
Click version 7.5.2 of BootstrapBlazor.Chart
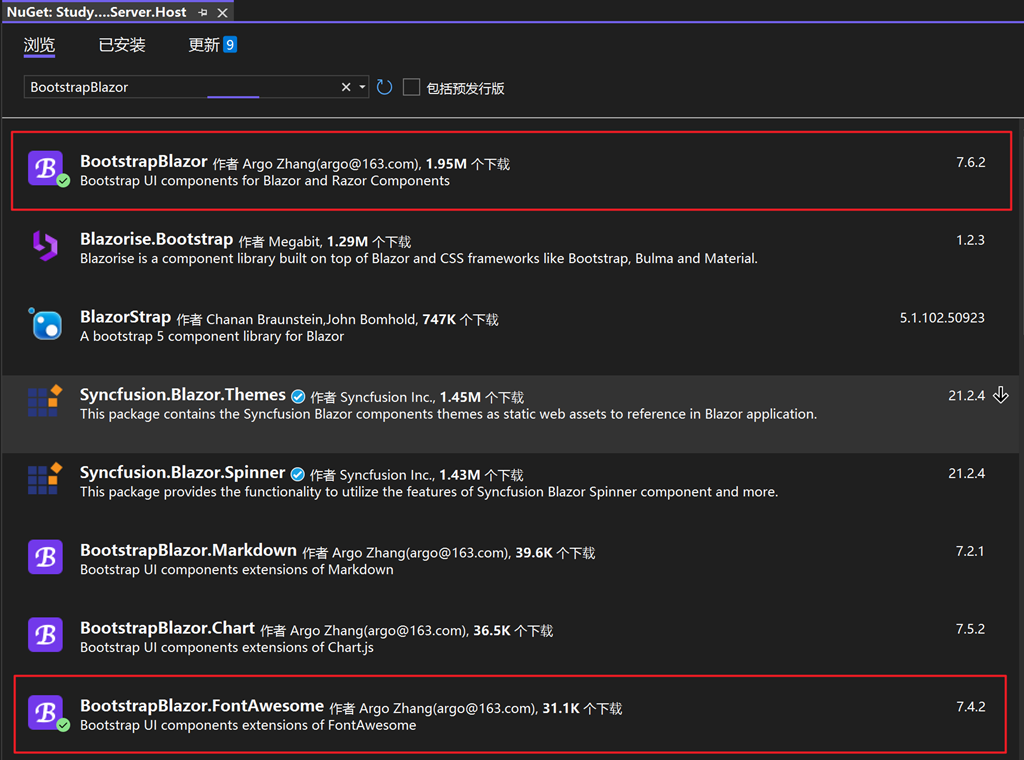pyautogui.click(x=970, y=629)
